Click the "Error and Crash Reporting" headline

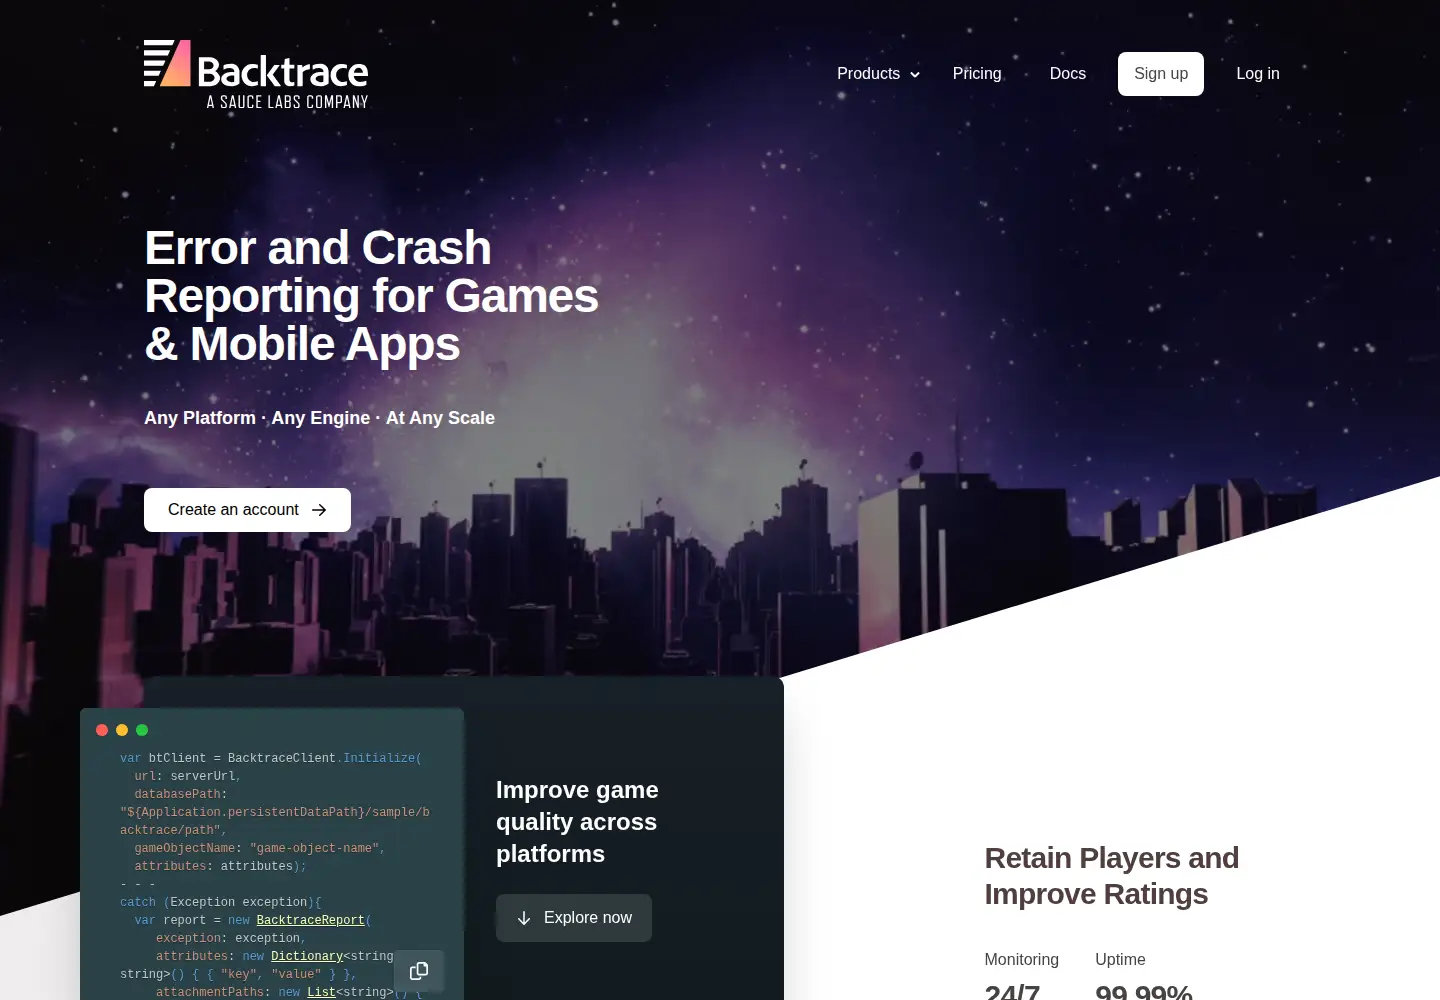click(371, 296)
